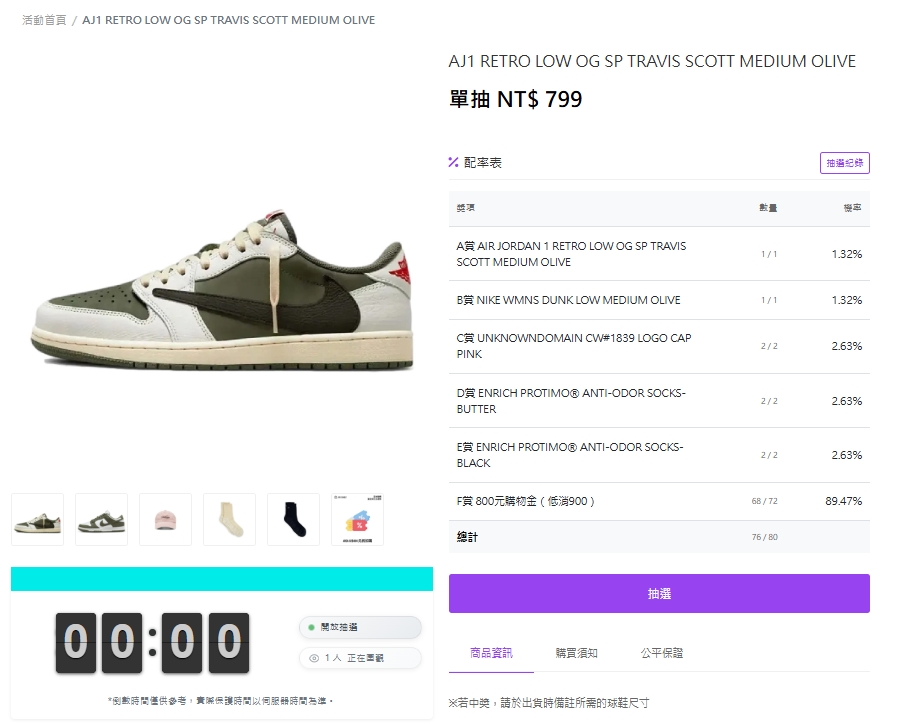Image resolution: width=902 pixels, height=725 pixels.
Task: View the butter-colored socks thumbnail
Action: click(229, 520)
